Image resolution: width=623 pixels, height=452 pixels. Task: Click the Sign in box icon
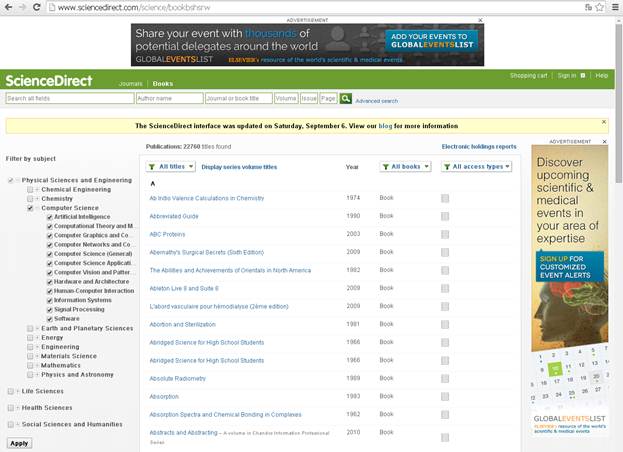click(583, 75)
